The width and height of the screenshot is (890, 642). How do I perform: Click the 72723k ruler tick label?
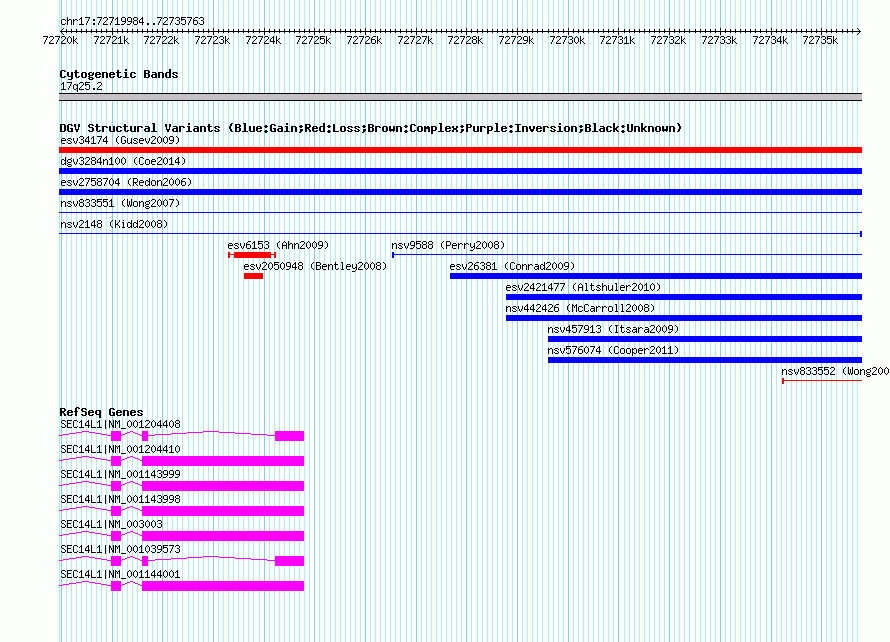coord(212,40)
